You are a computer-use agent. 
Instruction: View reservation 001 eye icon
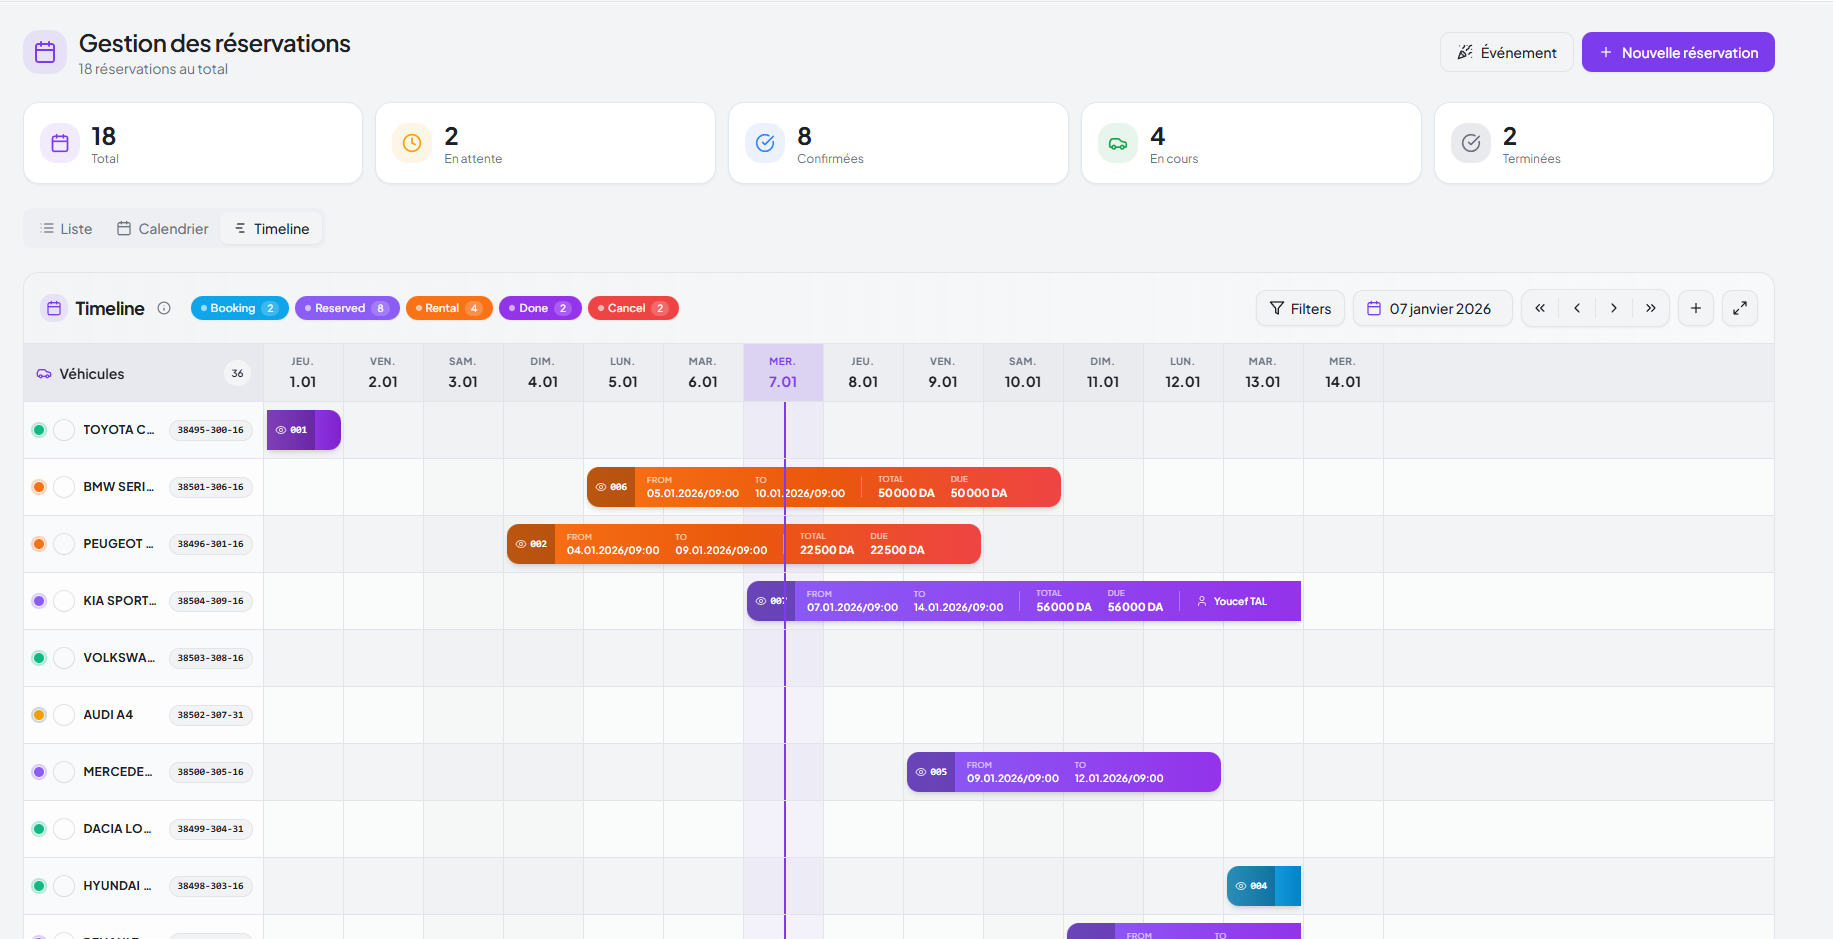click(281, 430)
